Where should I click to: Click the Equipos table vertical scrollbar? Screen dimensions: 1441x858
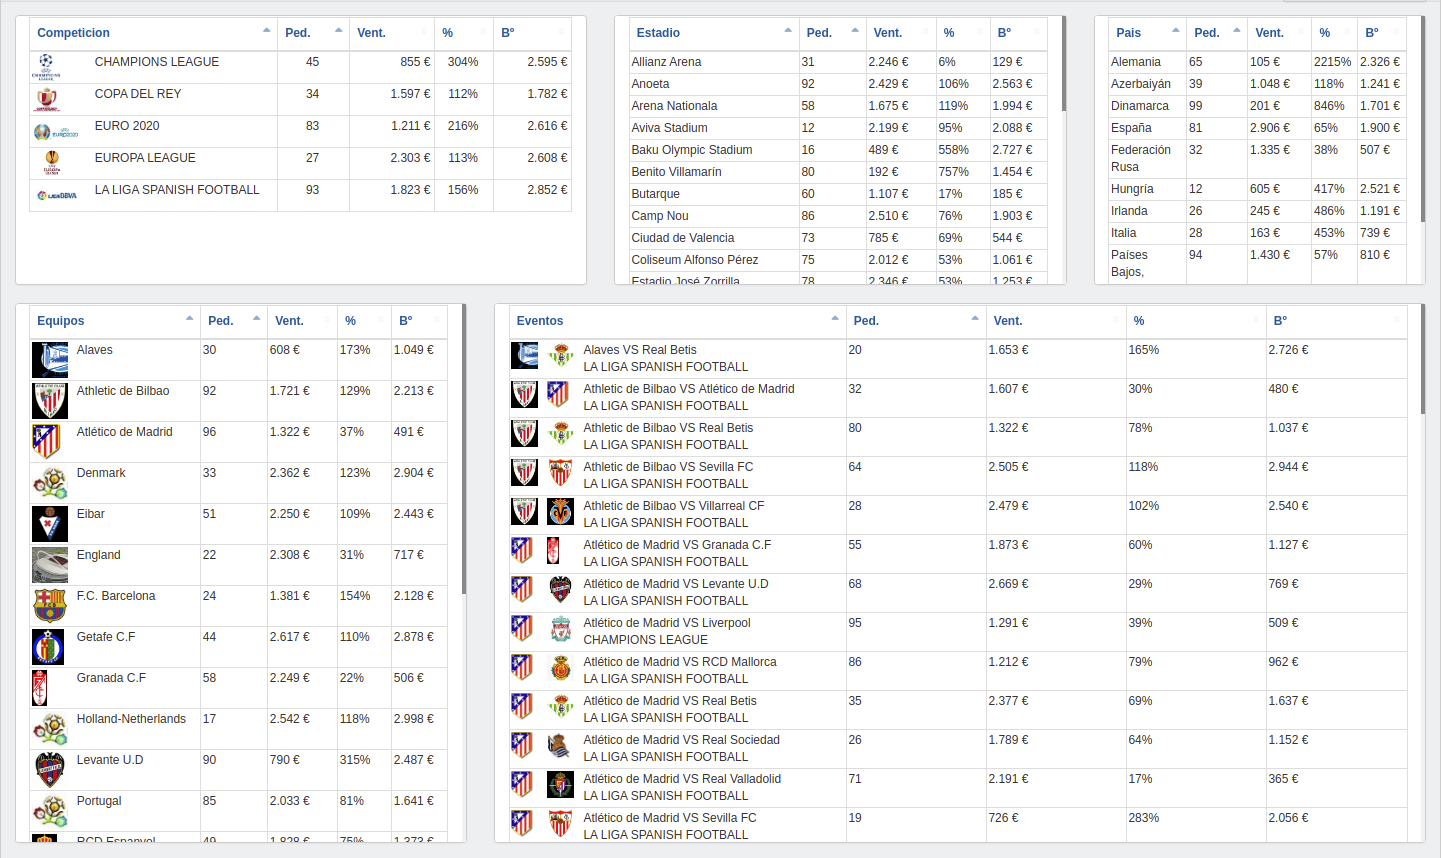tap(463, 449)
